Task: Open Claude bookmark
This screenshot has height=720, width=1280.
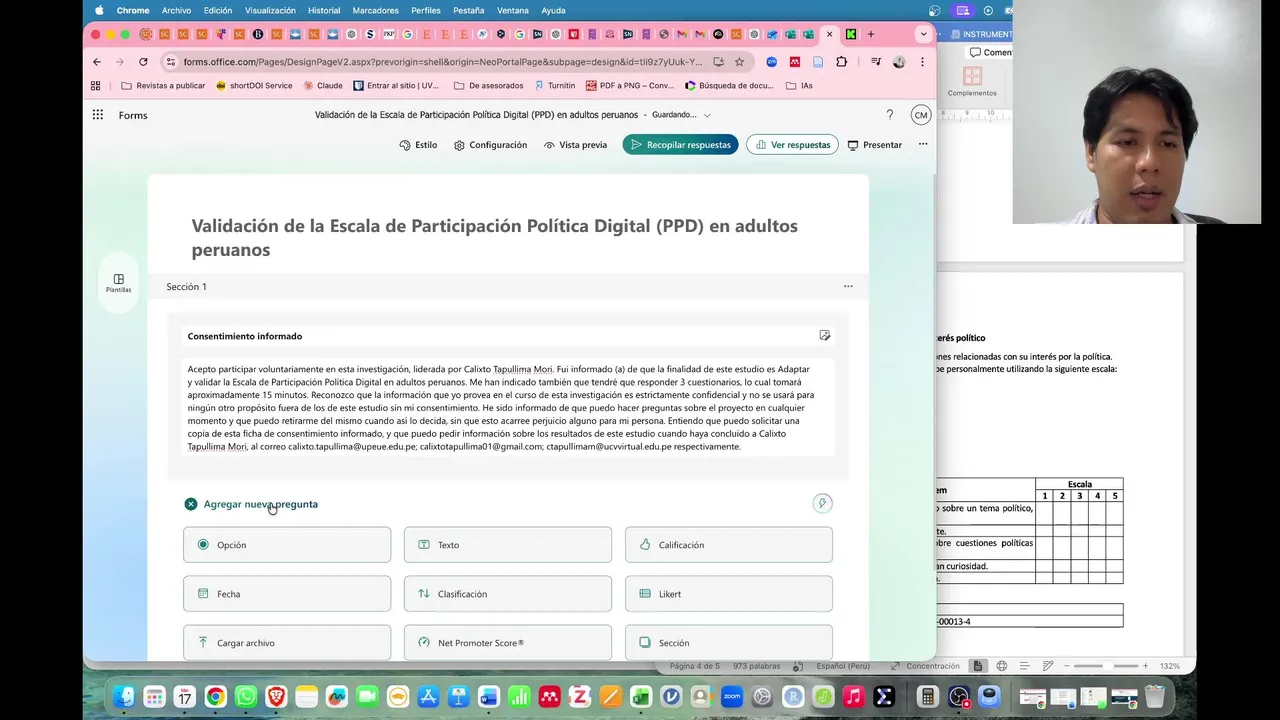Action: (x=323, y=86)
